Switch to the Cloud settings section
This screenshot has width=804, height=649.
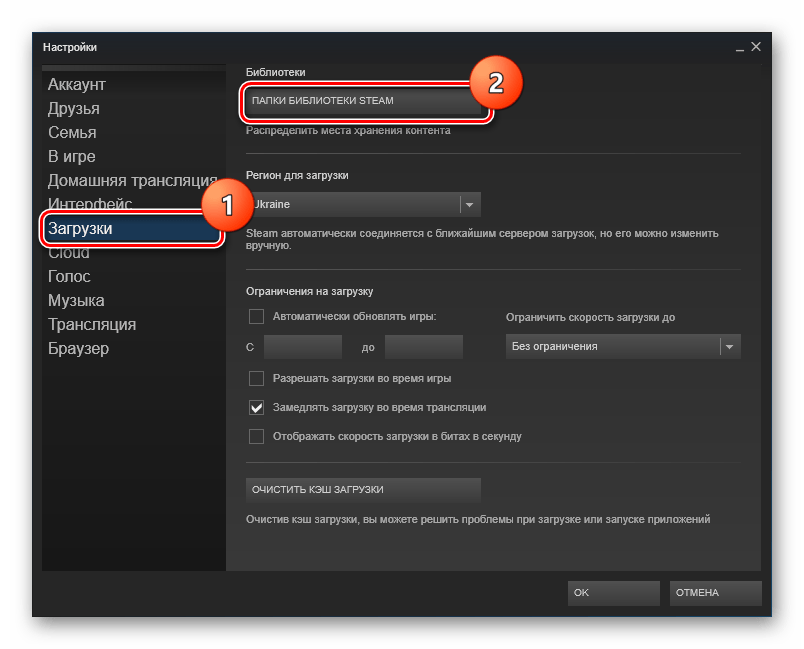coord(69,253)
